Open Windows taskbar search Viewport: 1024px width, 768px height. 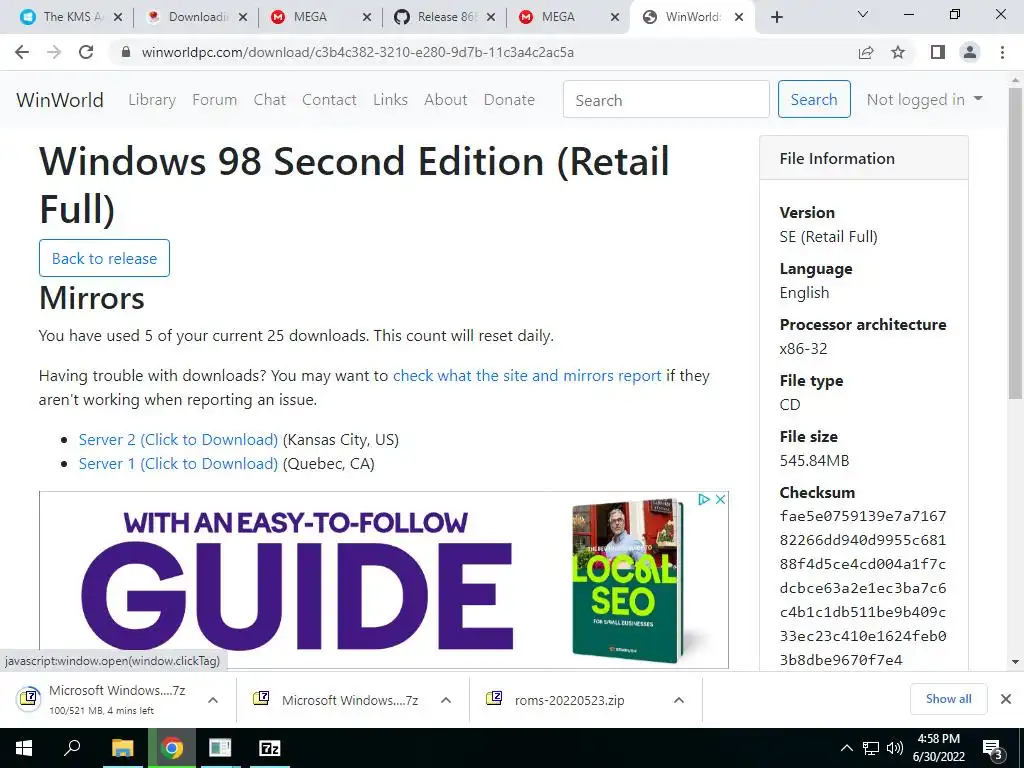tap(73, 748)
